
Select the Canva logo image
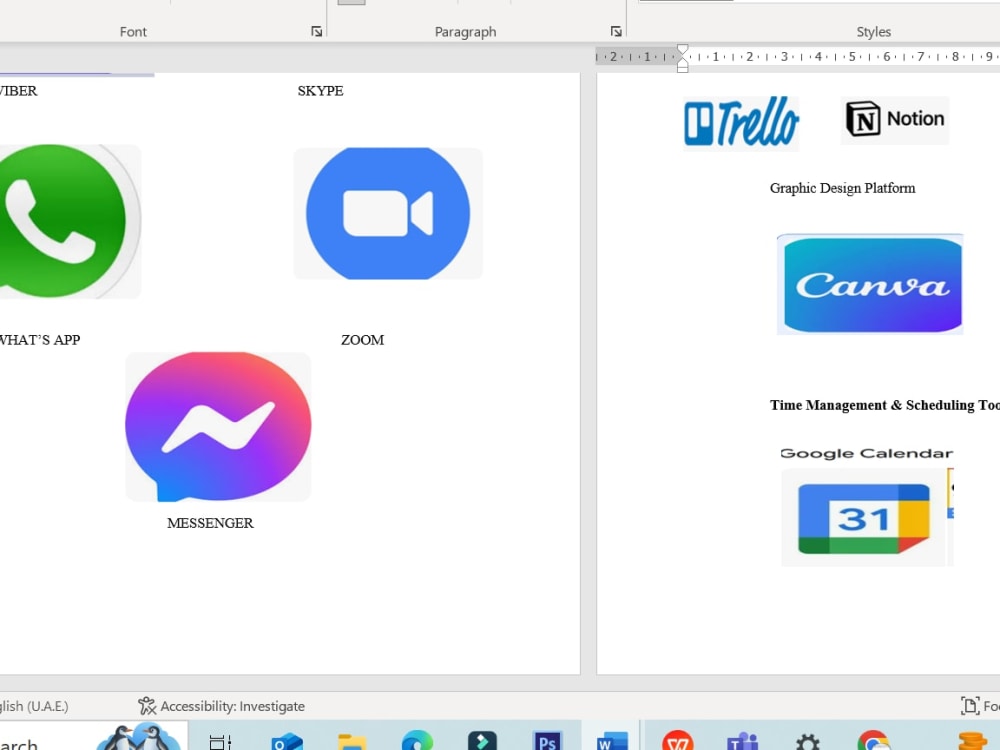[870, 284]
